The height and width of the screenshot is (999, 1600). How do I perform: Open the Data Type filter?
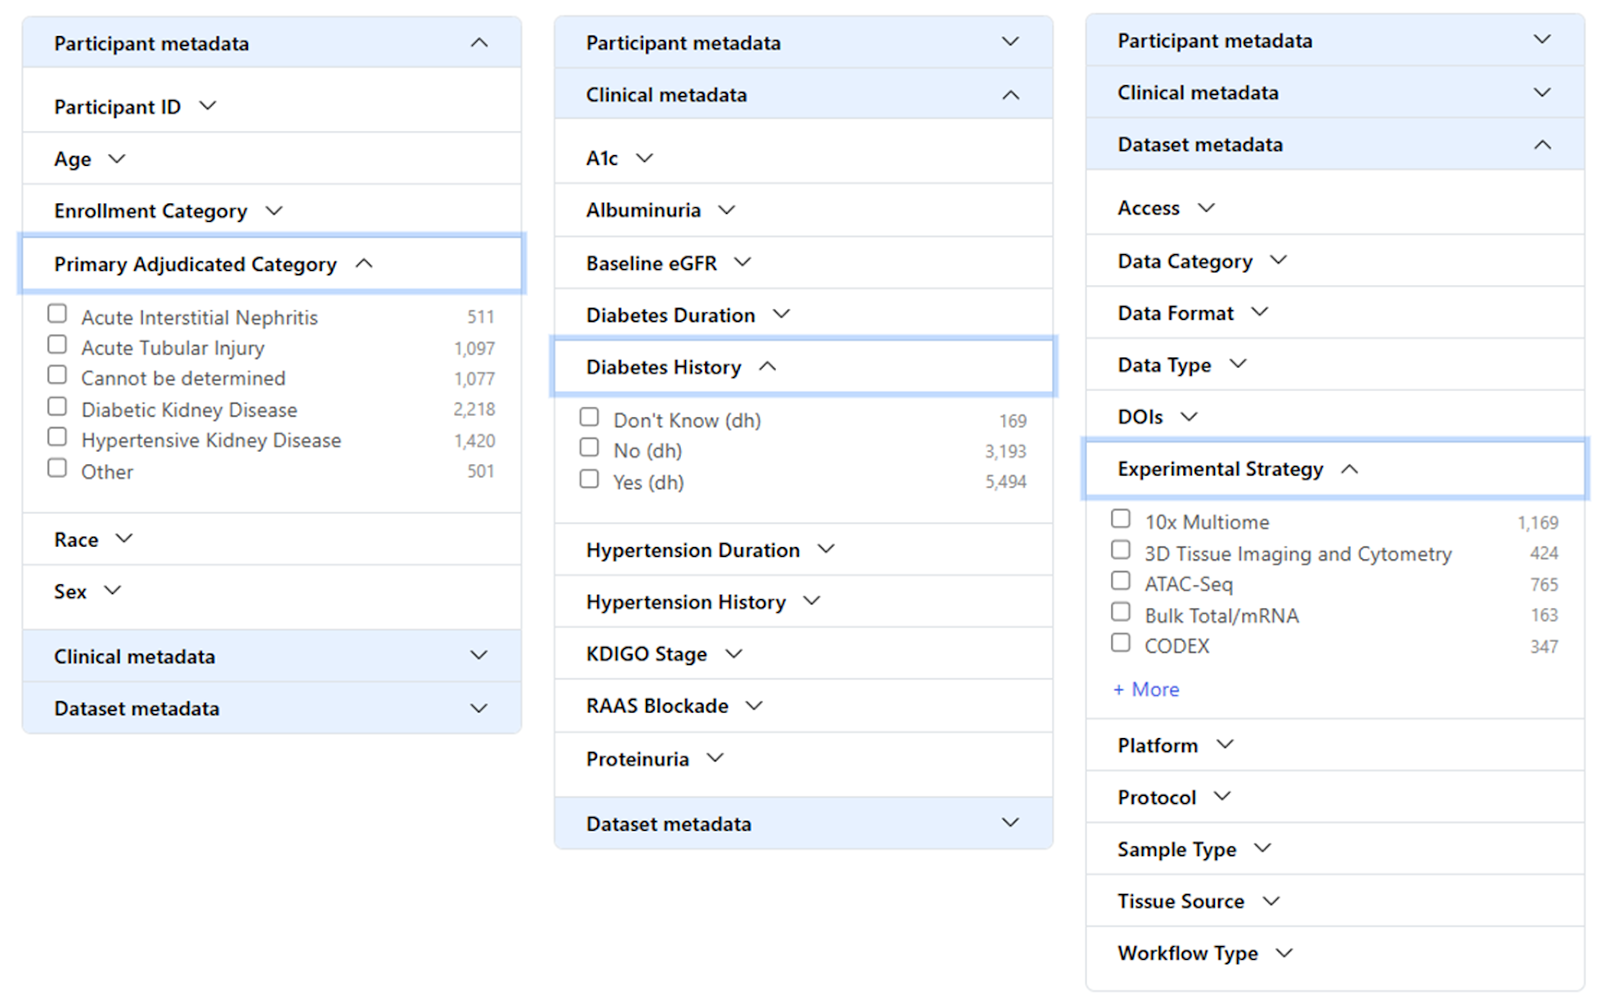coord(1335,365)
